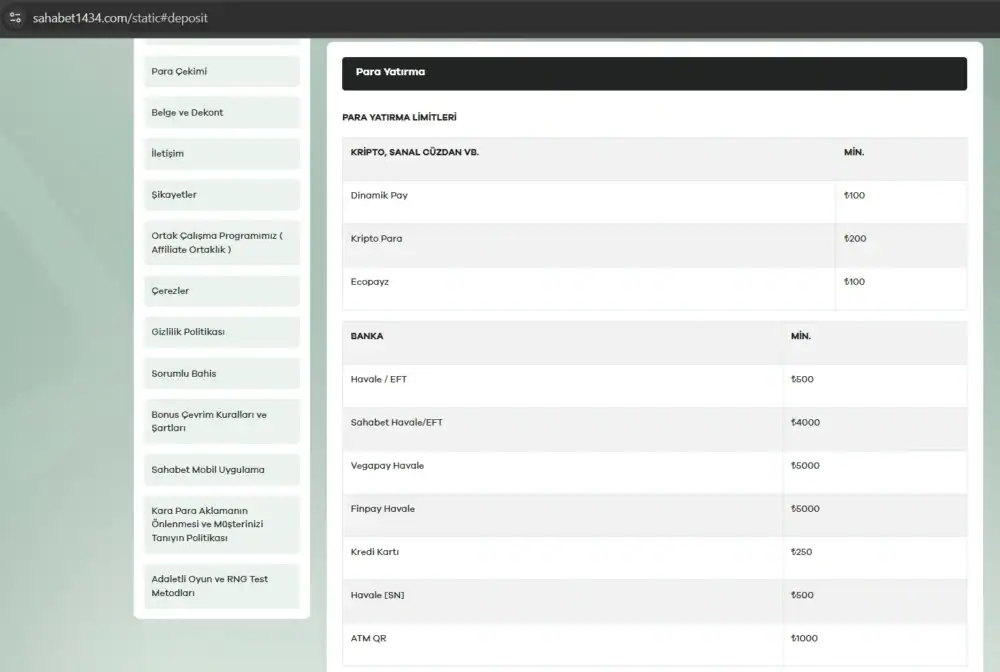Click the site permissions icon in address bar
Screen dimensions: 1000x672
[x=13, y=17]
